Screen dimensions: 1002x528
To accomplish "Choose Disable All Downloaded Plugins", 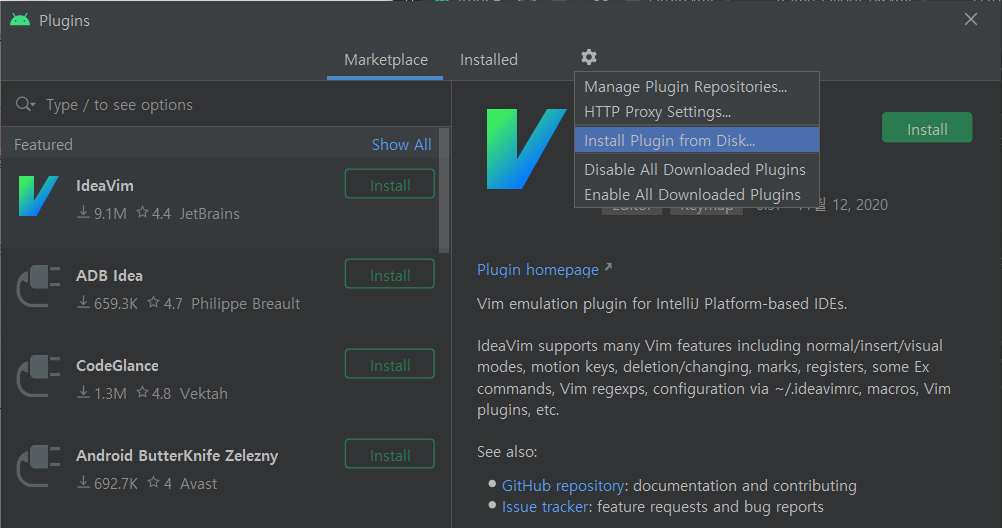I will tap(697, 169).
